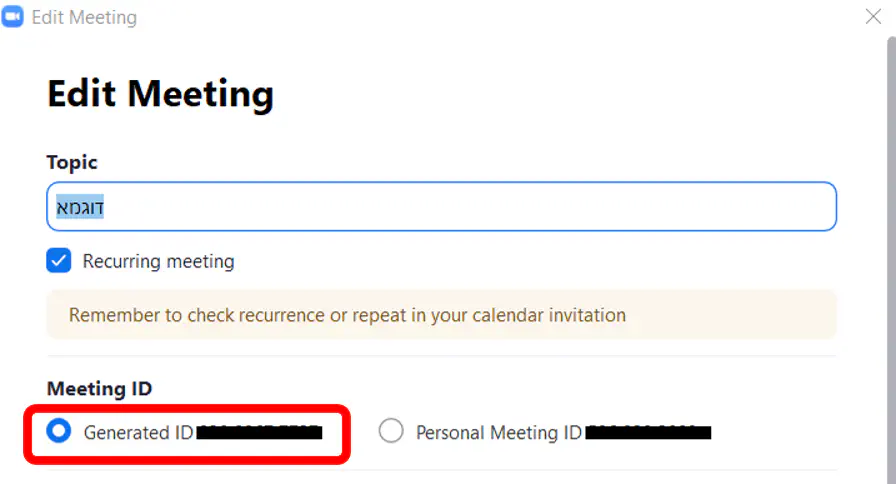This screenshot has height=484, width=896.
Task: Click the redacted Generated ID number
Action: point(259,432)
